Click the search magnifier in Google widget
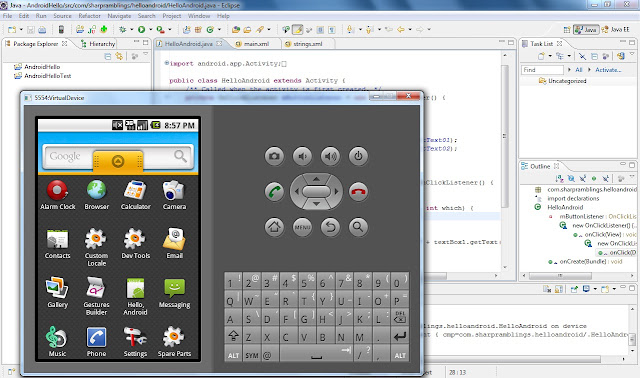Viewport: 640px width, 378px height. pyautogui.click(x=180, y=156)
